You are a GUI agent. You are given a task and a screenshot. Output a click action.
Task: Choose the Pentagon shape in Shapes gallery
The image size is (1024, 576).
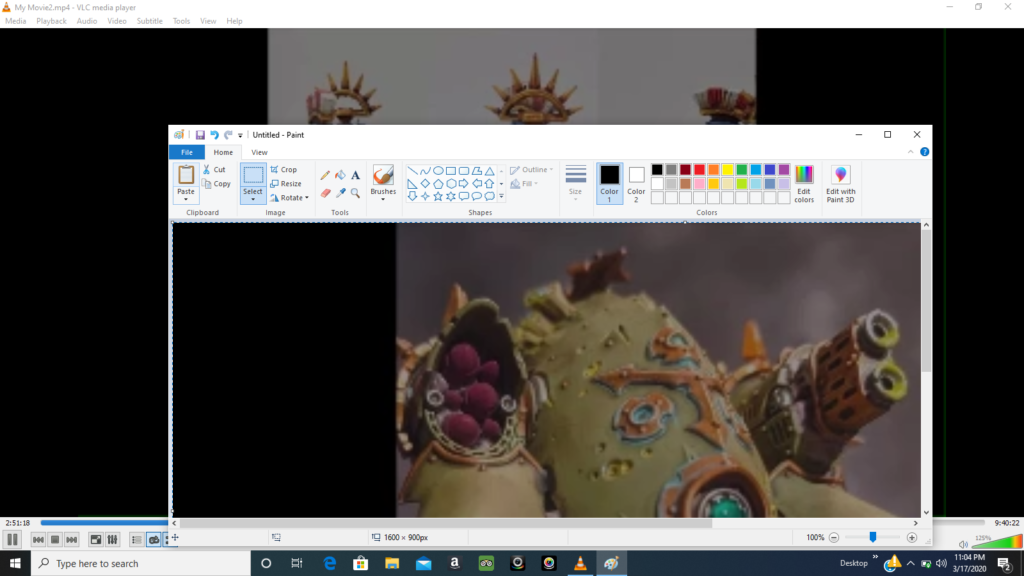438,184
